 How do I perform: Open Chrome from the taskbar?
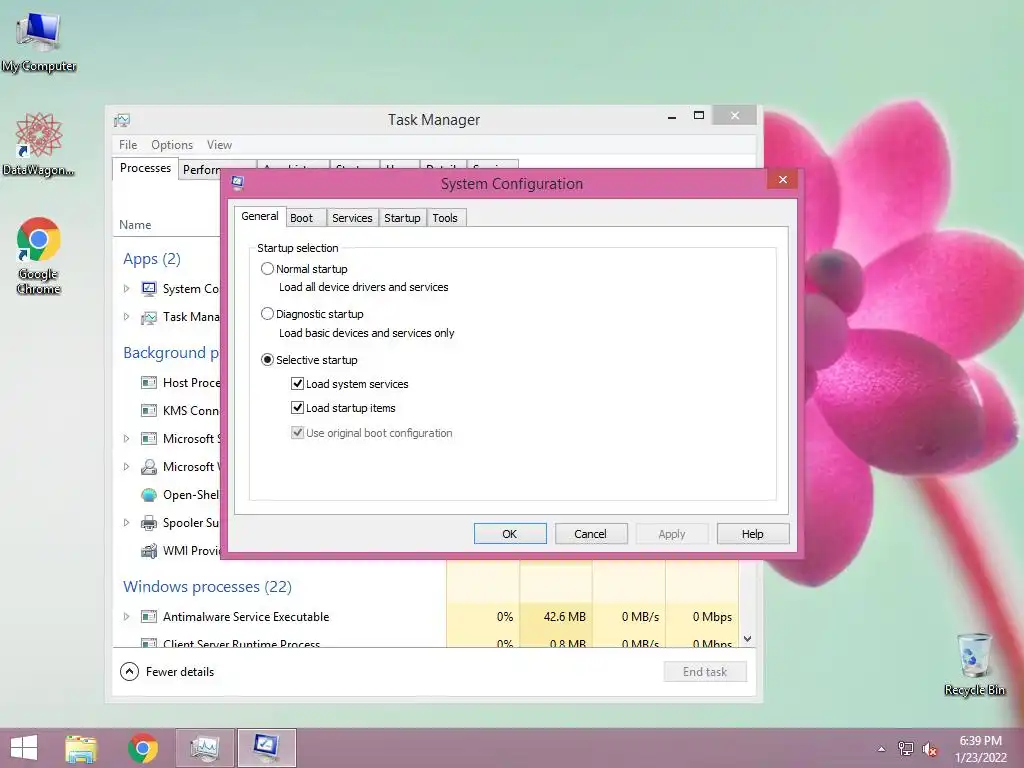coord(142,748)
